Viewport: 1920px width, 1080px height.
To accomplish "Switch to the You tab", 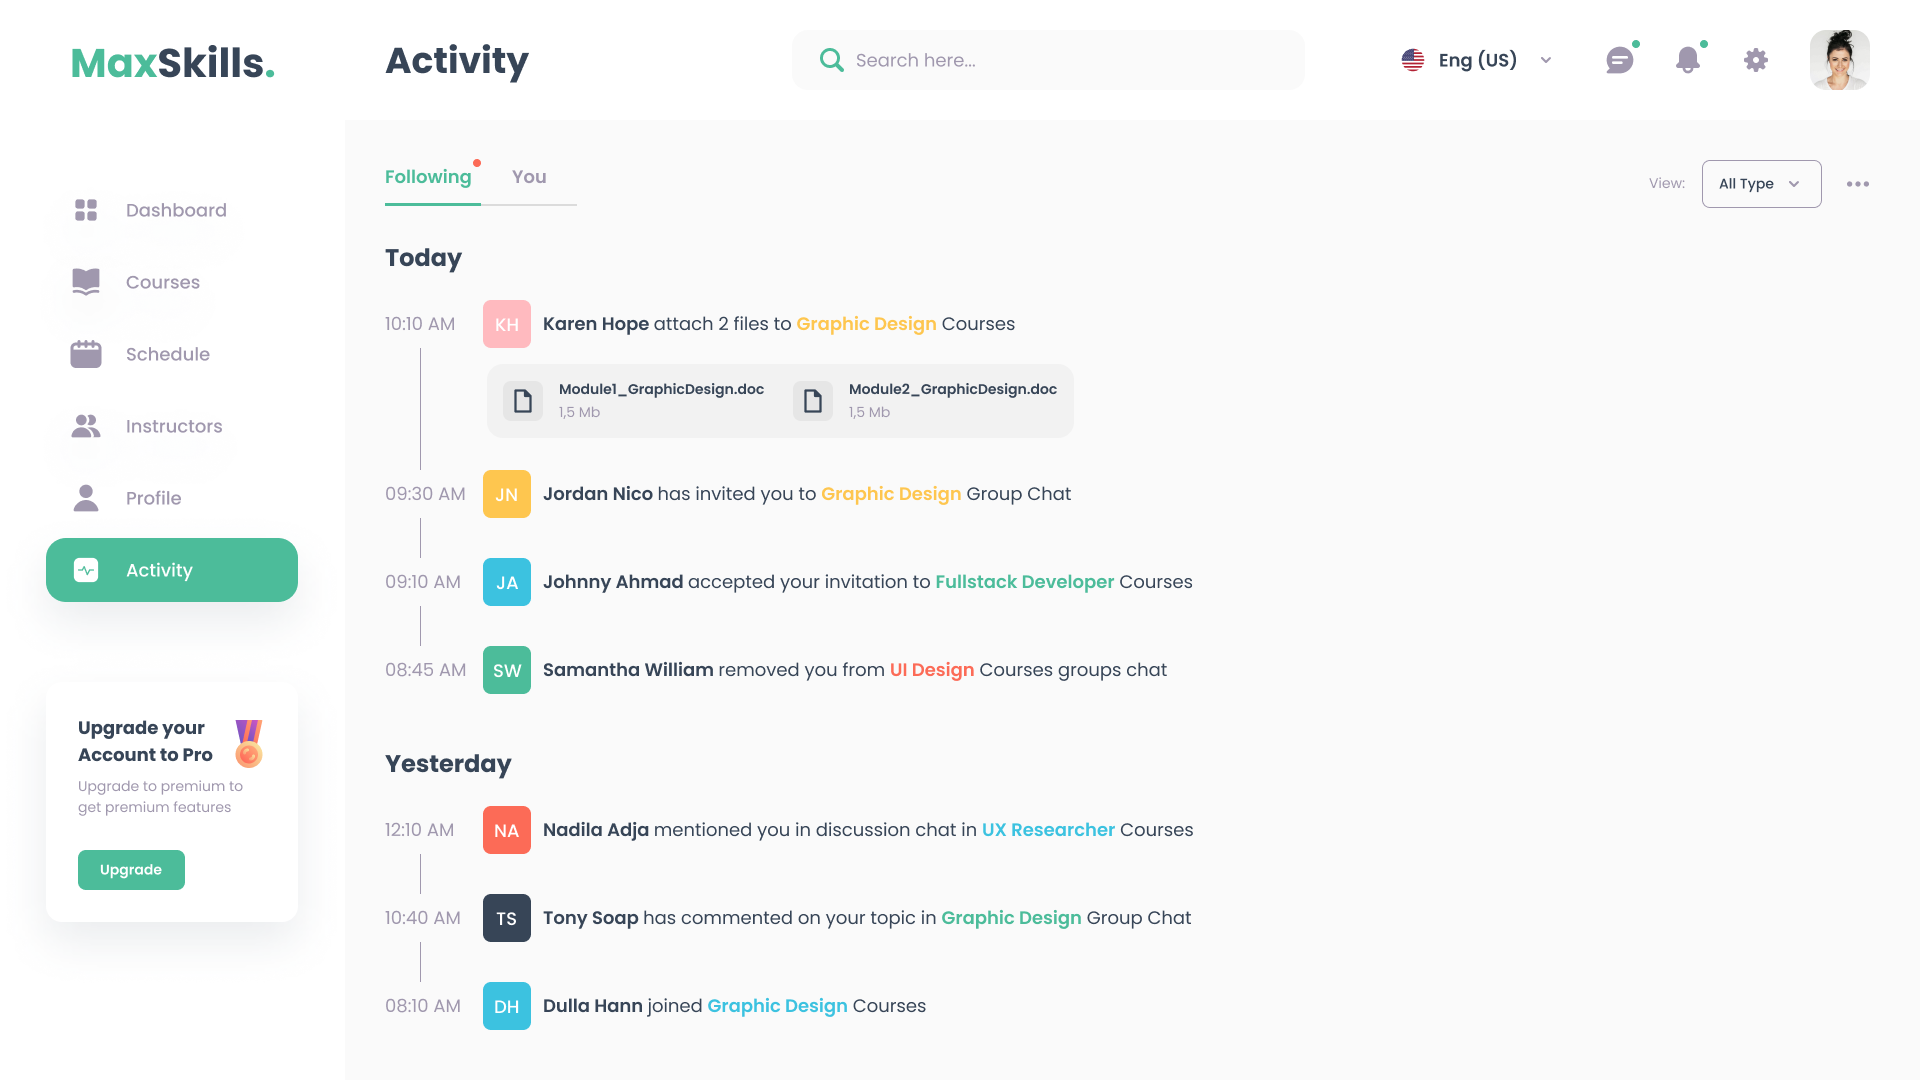I will pyautogui.click(x=529, y=177).
